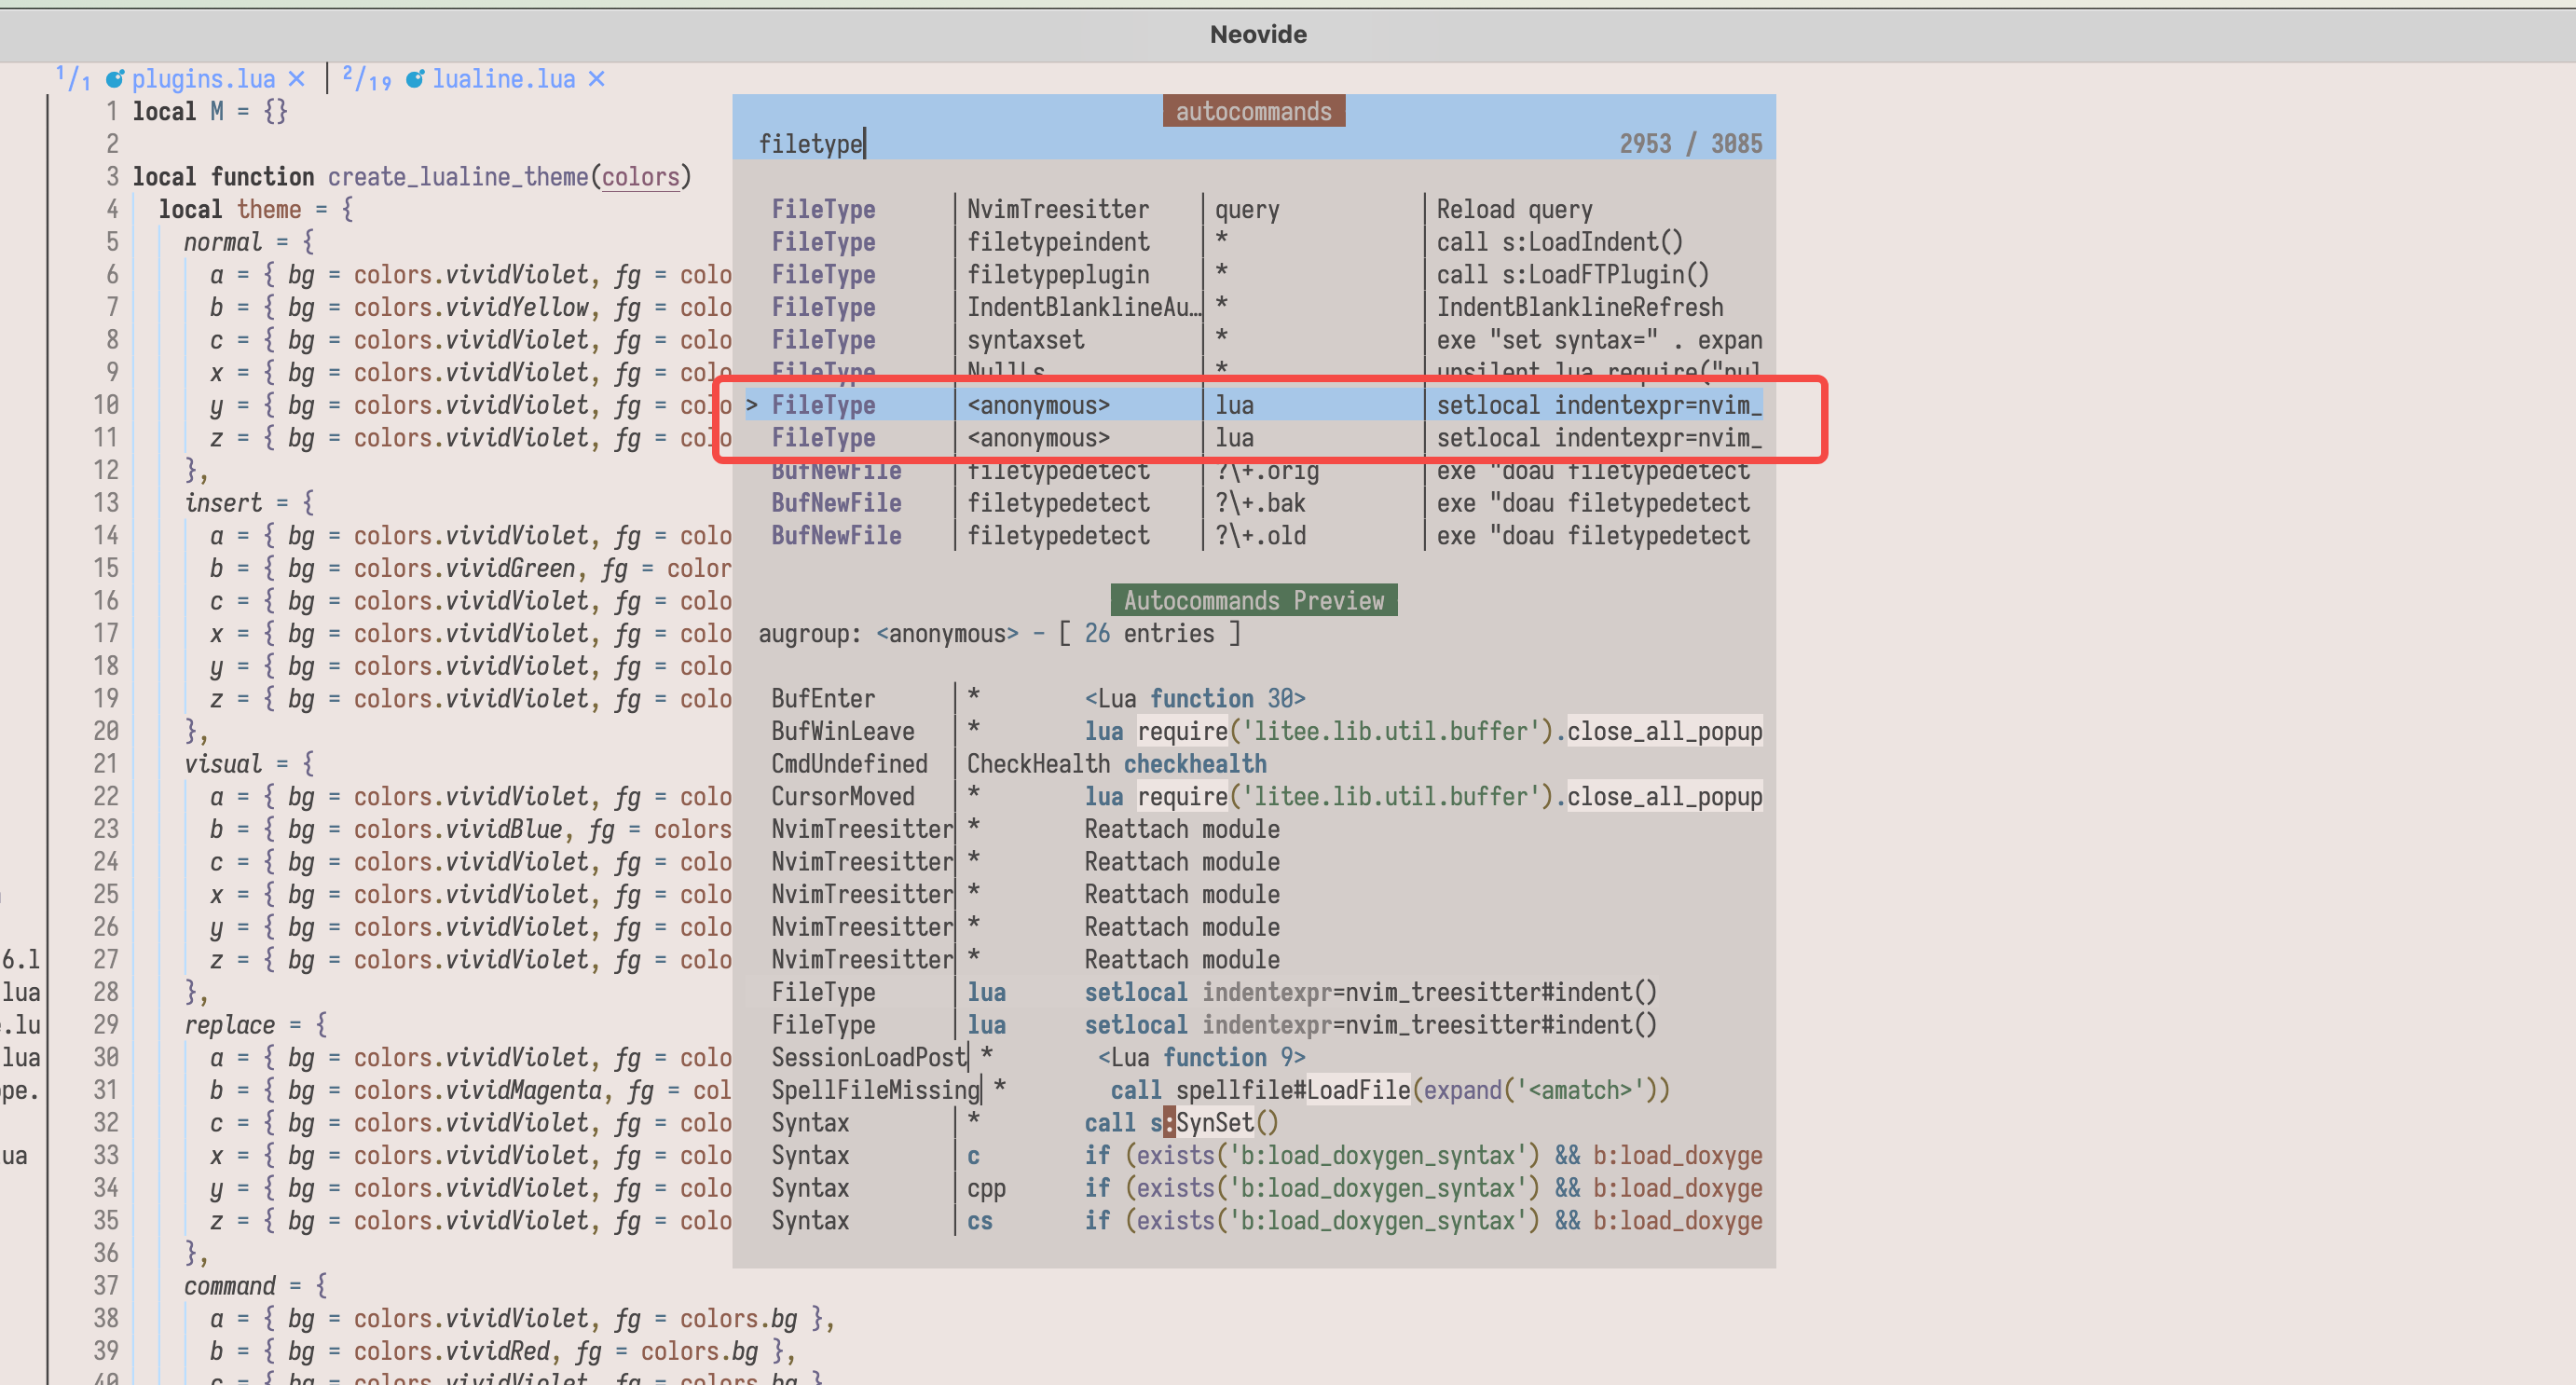The image size is (2576, 1385).
Task: Close the plugins.lua tab
Action: 296,79
